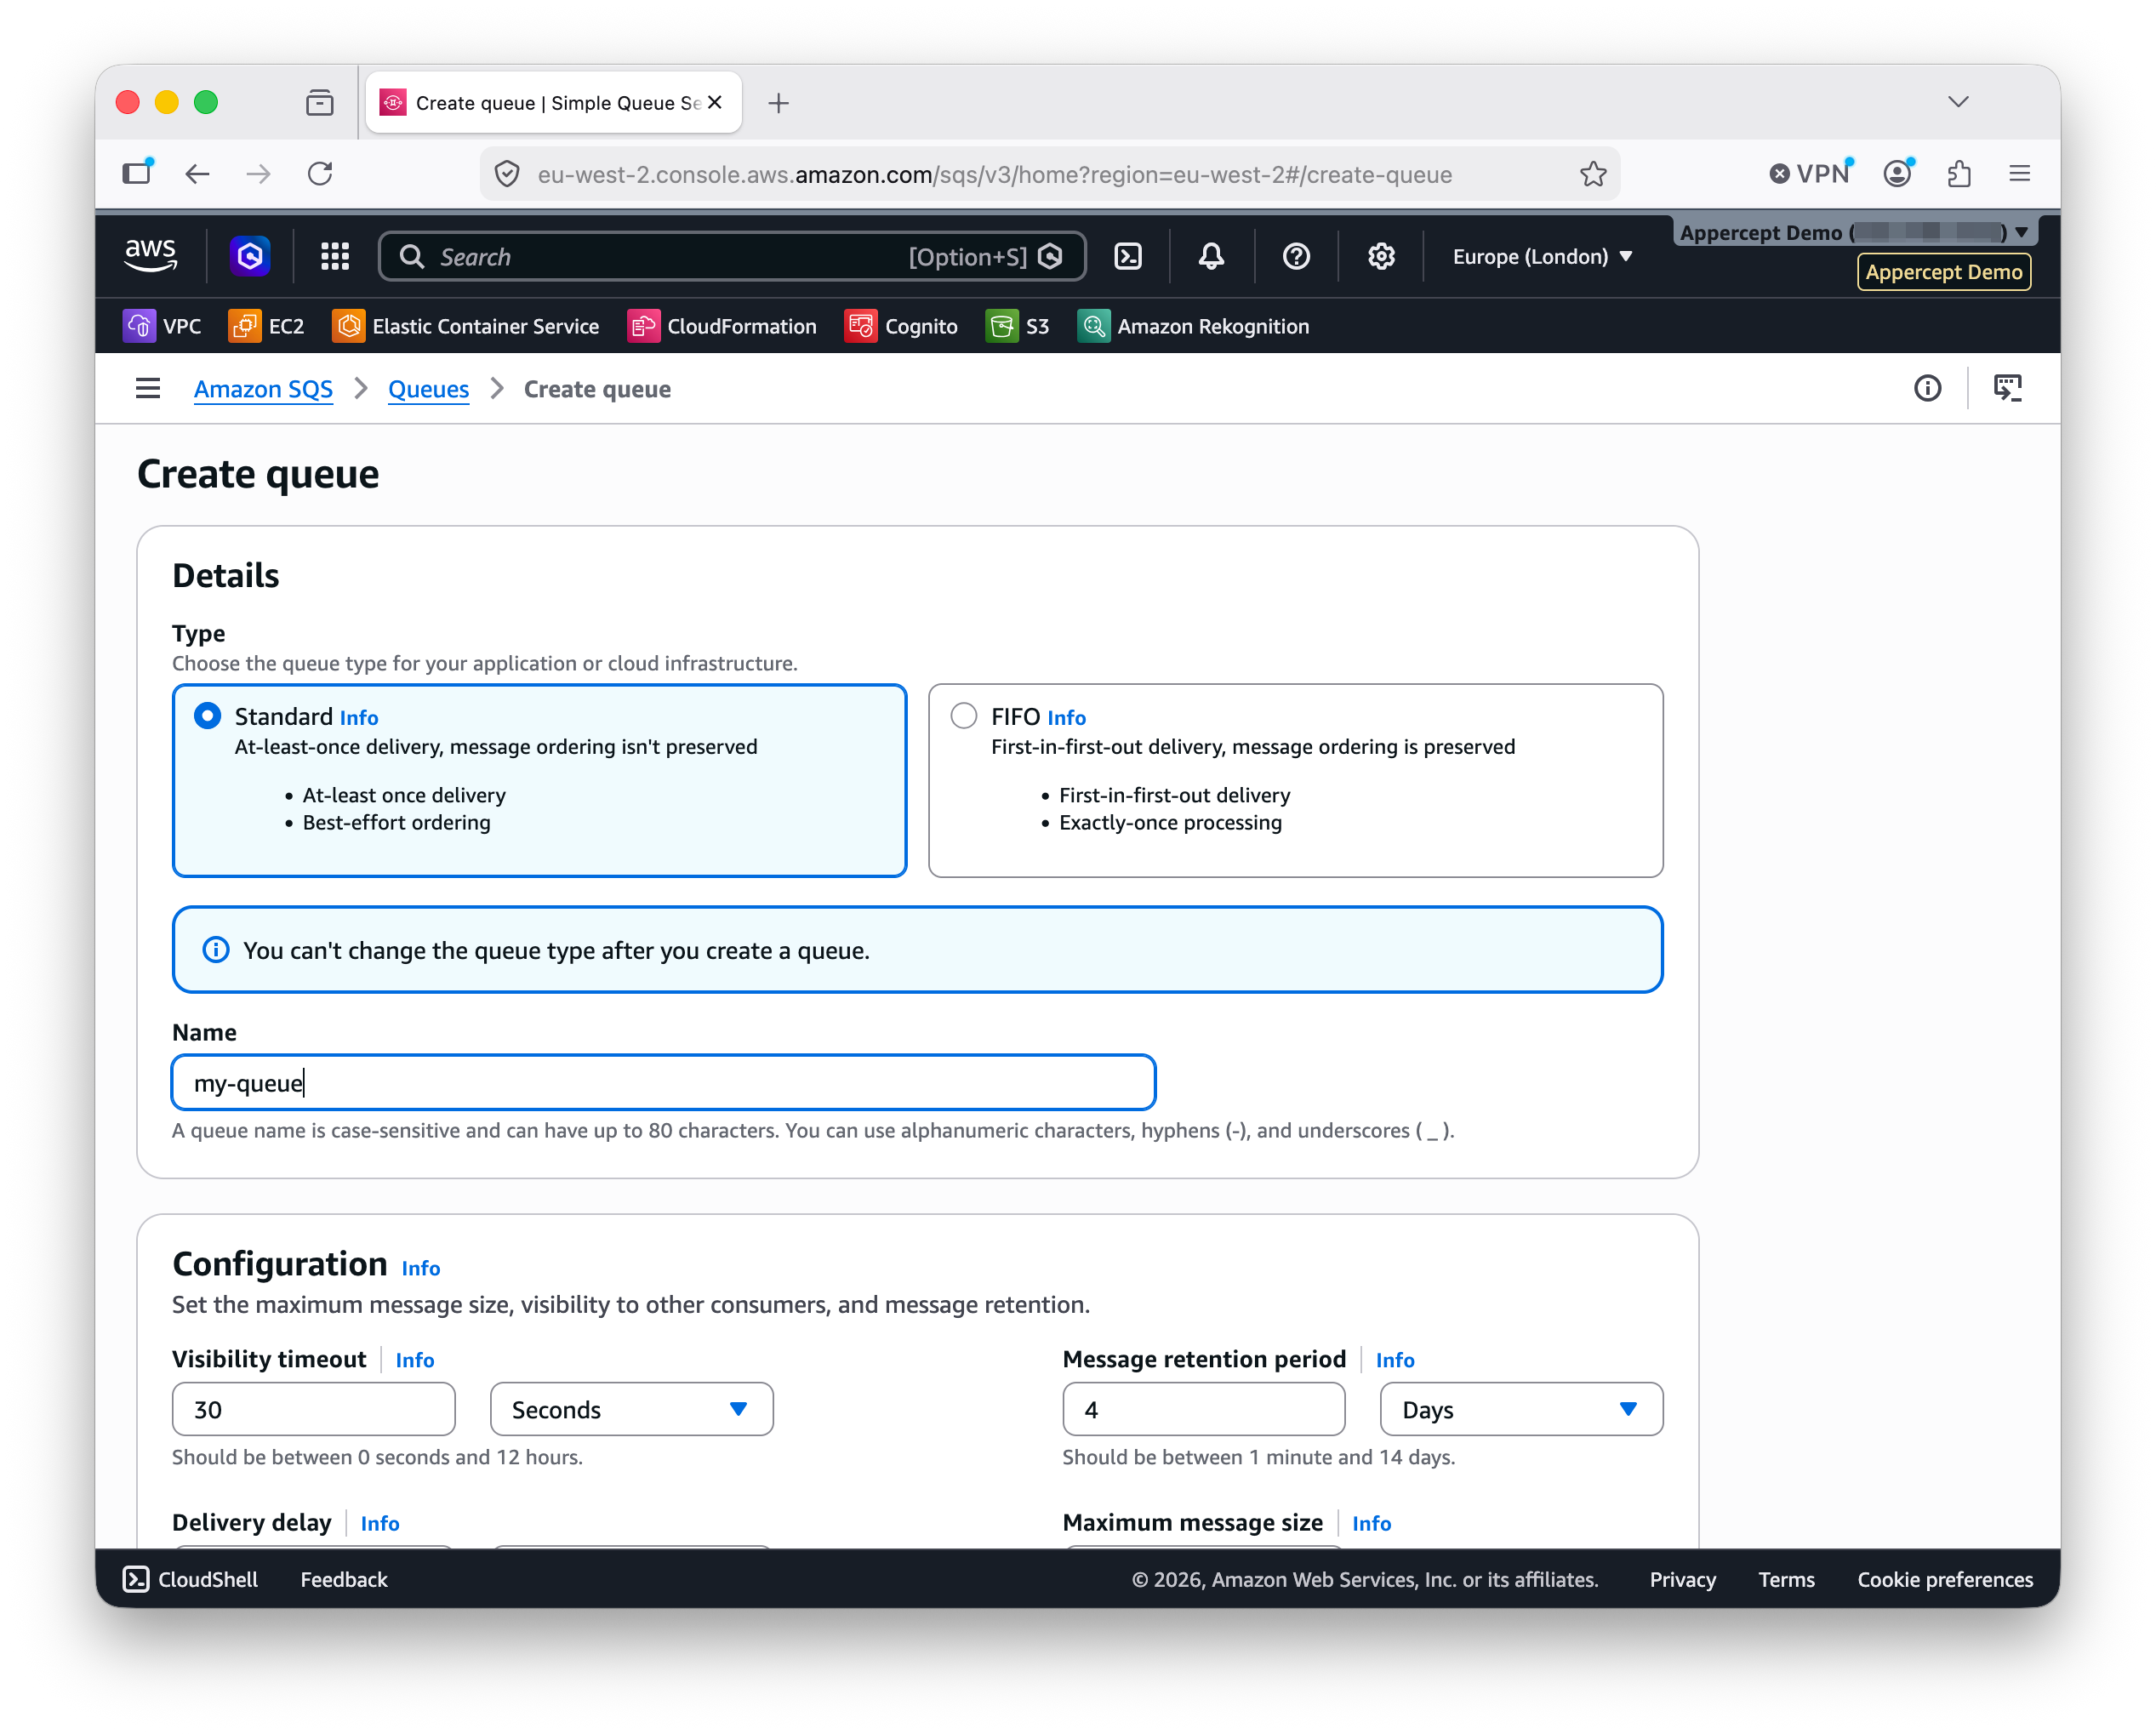Image resolution: width=2156 pixels, height=1734 pixels.
Task: Expand the Message retention Days unit dropdown
Action: coord(1521,1409)
